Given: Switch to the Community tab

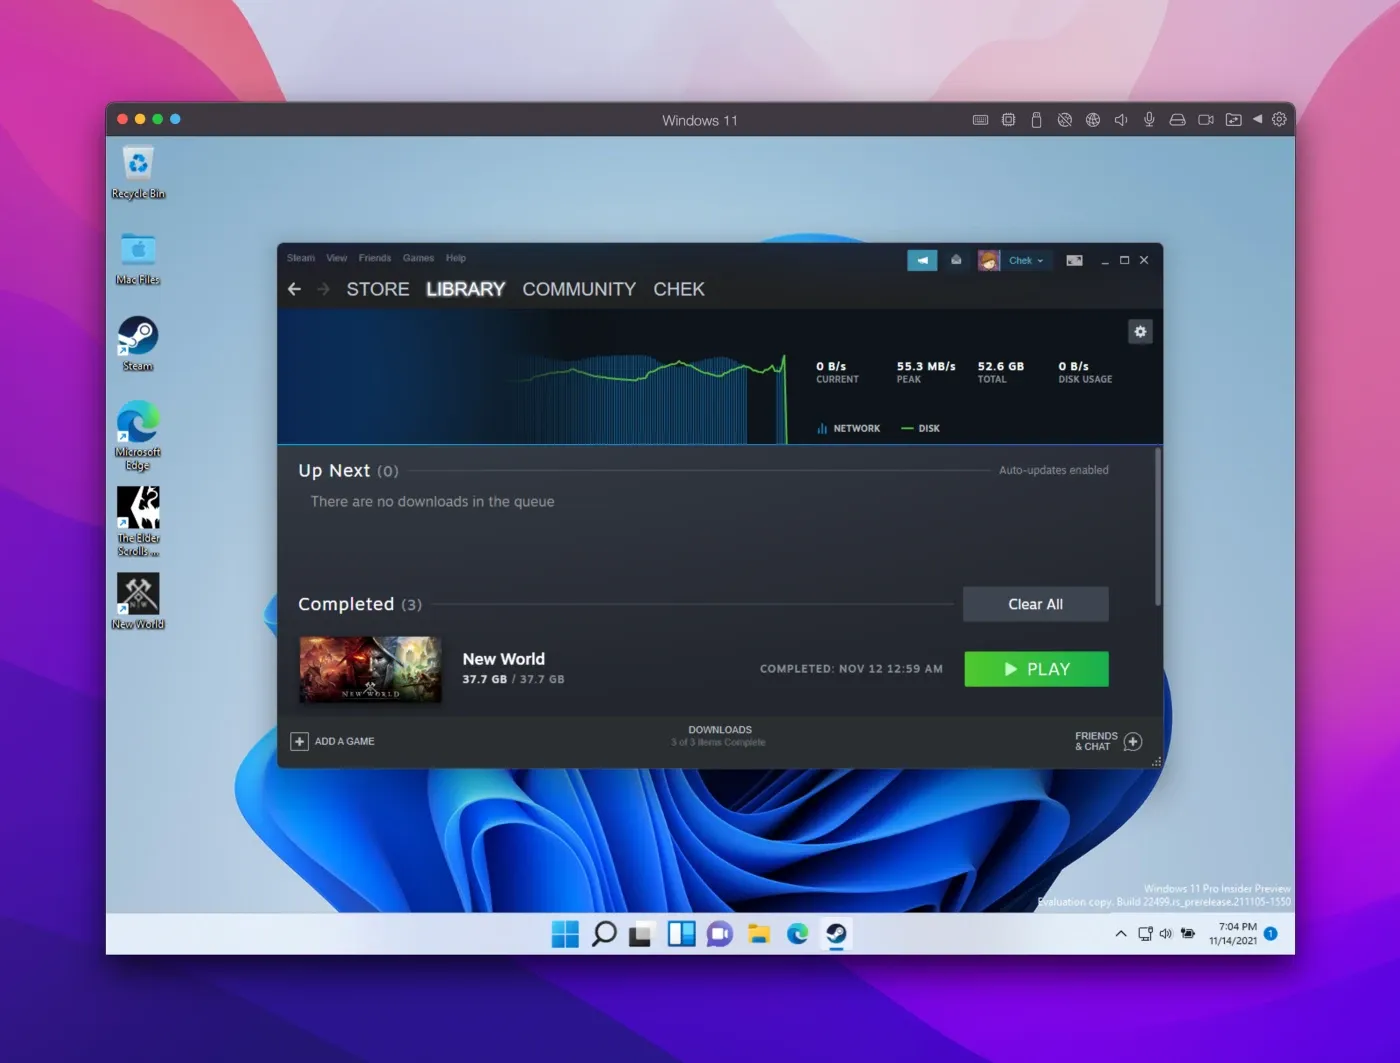Looking at the screenshot, I should coord(579,289).
